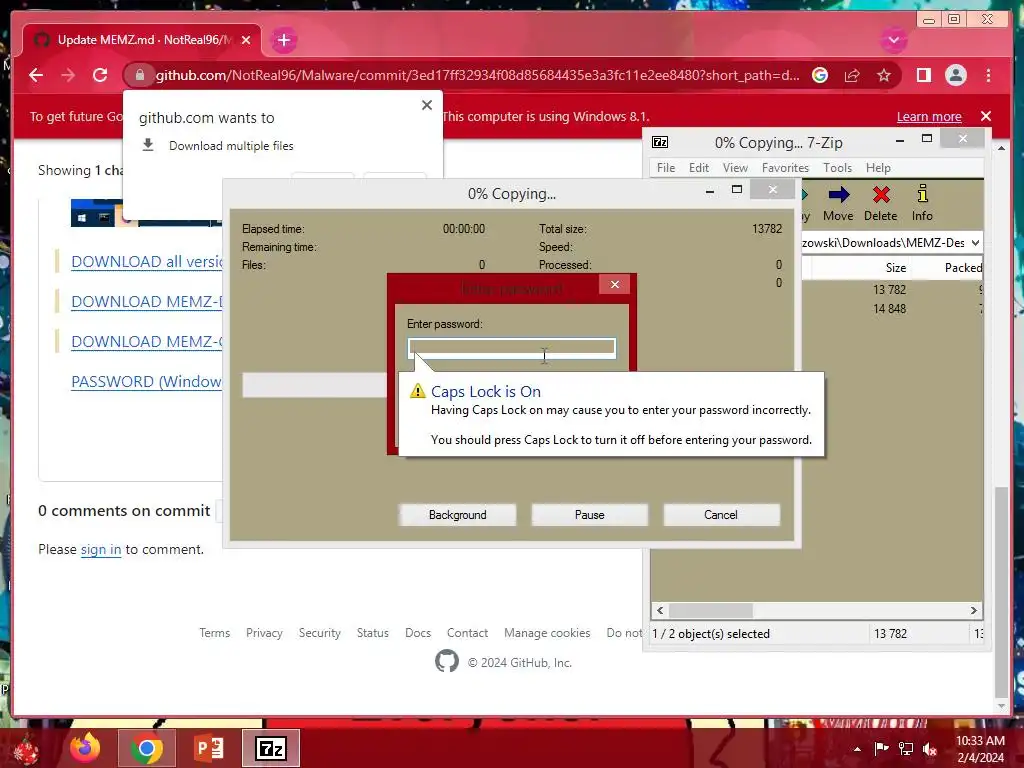Open the Manage cookies footer link
The image size is (1024, 768).
click(x=547, y=633)
